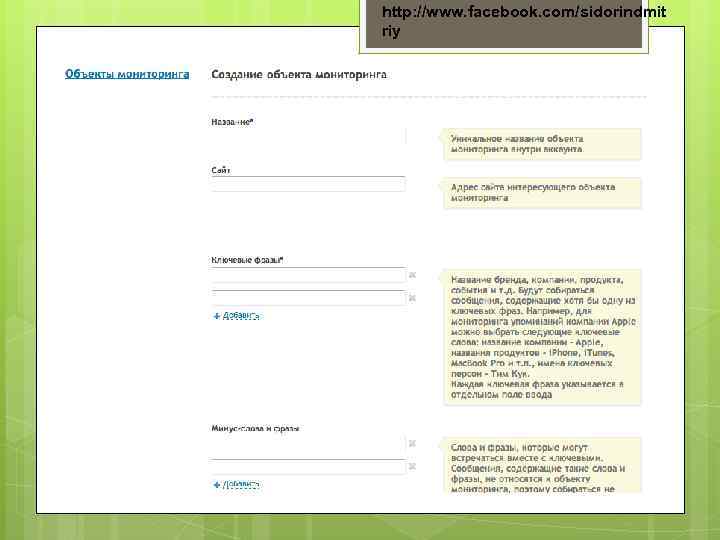720x540 pixels.
Task: Click the Название бренда, компании hint text
Action: 542,338
